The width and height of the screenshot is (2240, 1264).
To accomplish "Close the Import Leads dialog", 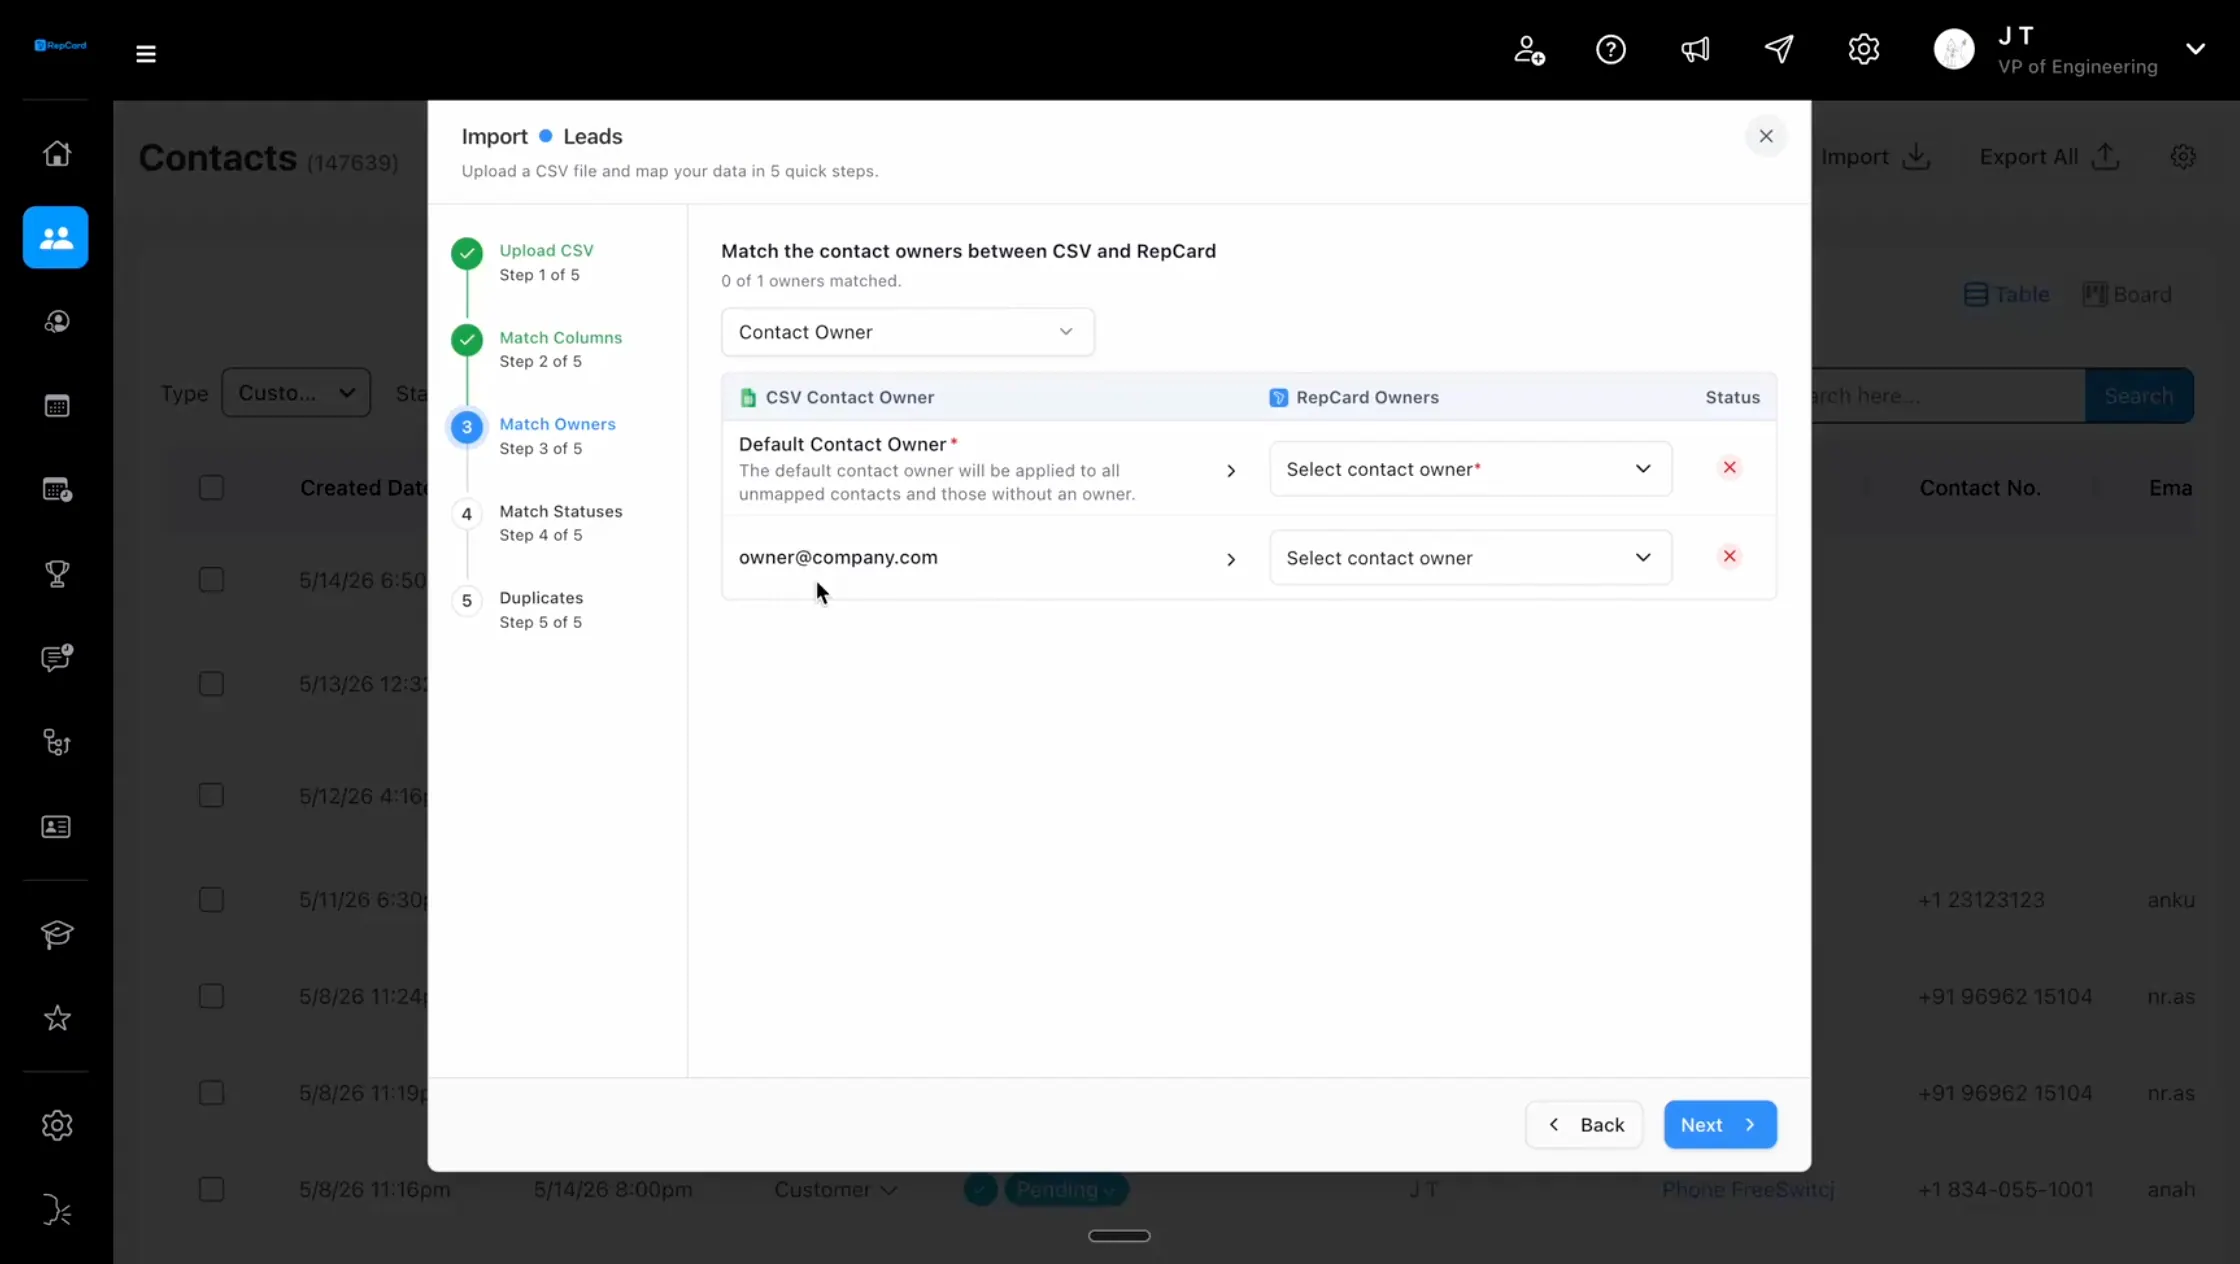I will click(1766, 136).
